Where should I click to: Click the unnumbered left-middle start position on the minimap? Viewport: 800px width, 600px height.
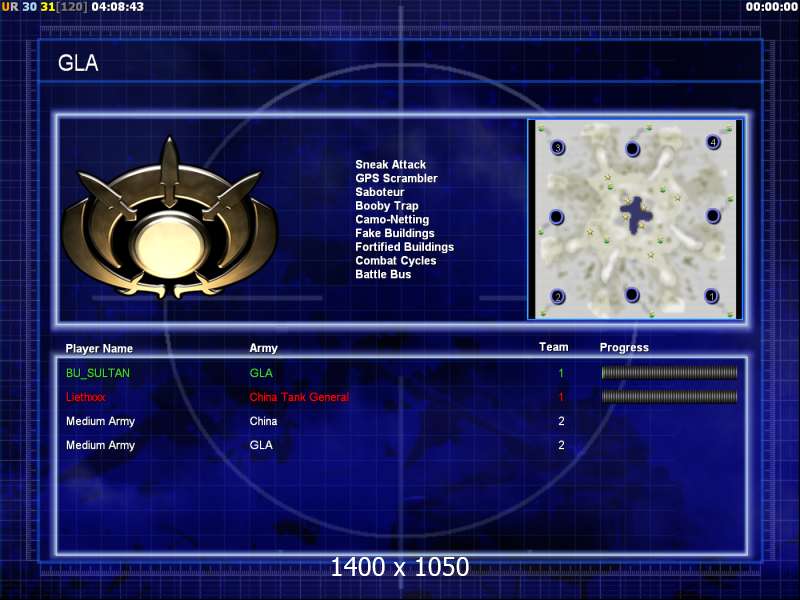[x=556, y=217]
